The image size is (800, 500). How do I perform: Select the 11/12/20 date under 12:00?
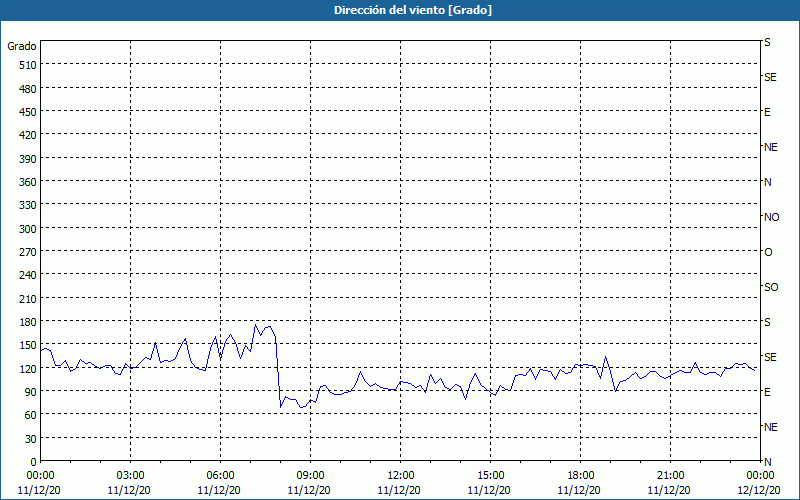[x=401, y=490]
